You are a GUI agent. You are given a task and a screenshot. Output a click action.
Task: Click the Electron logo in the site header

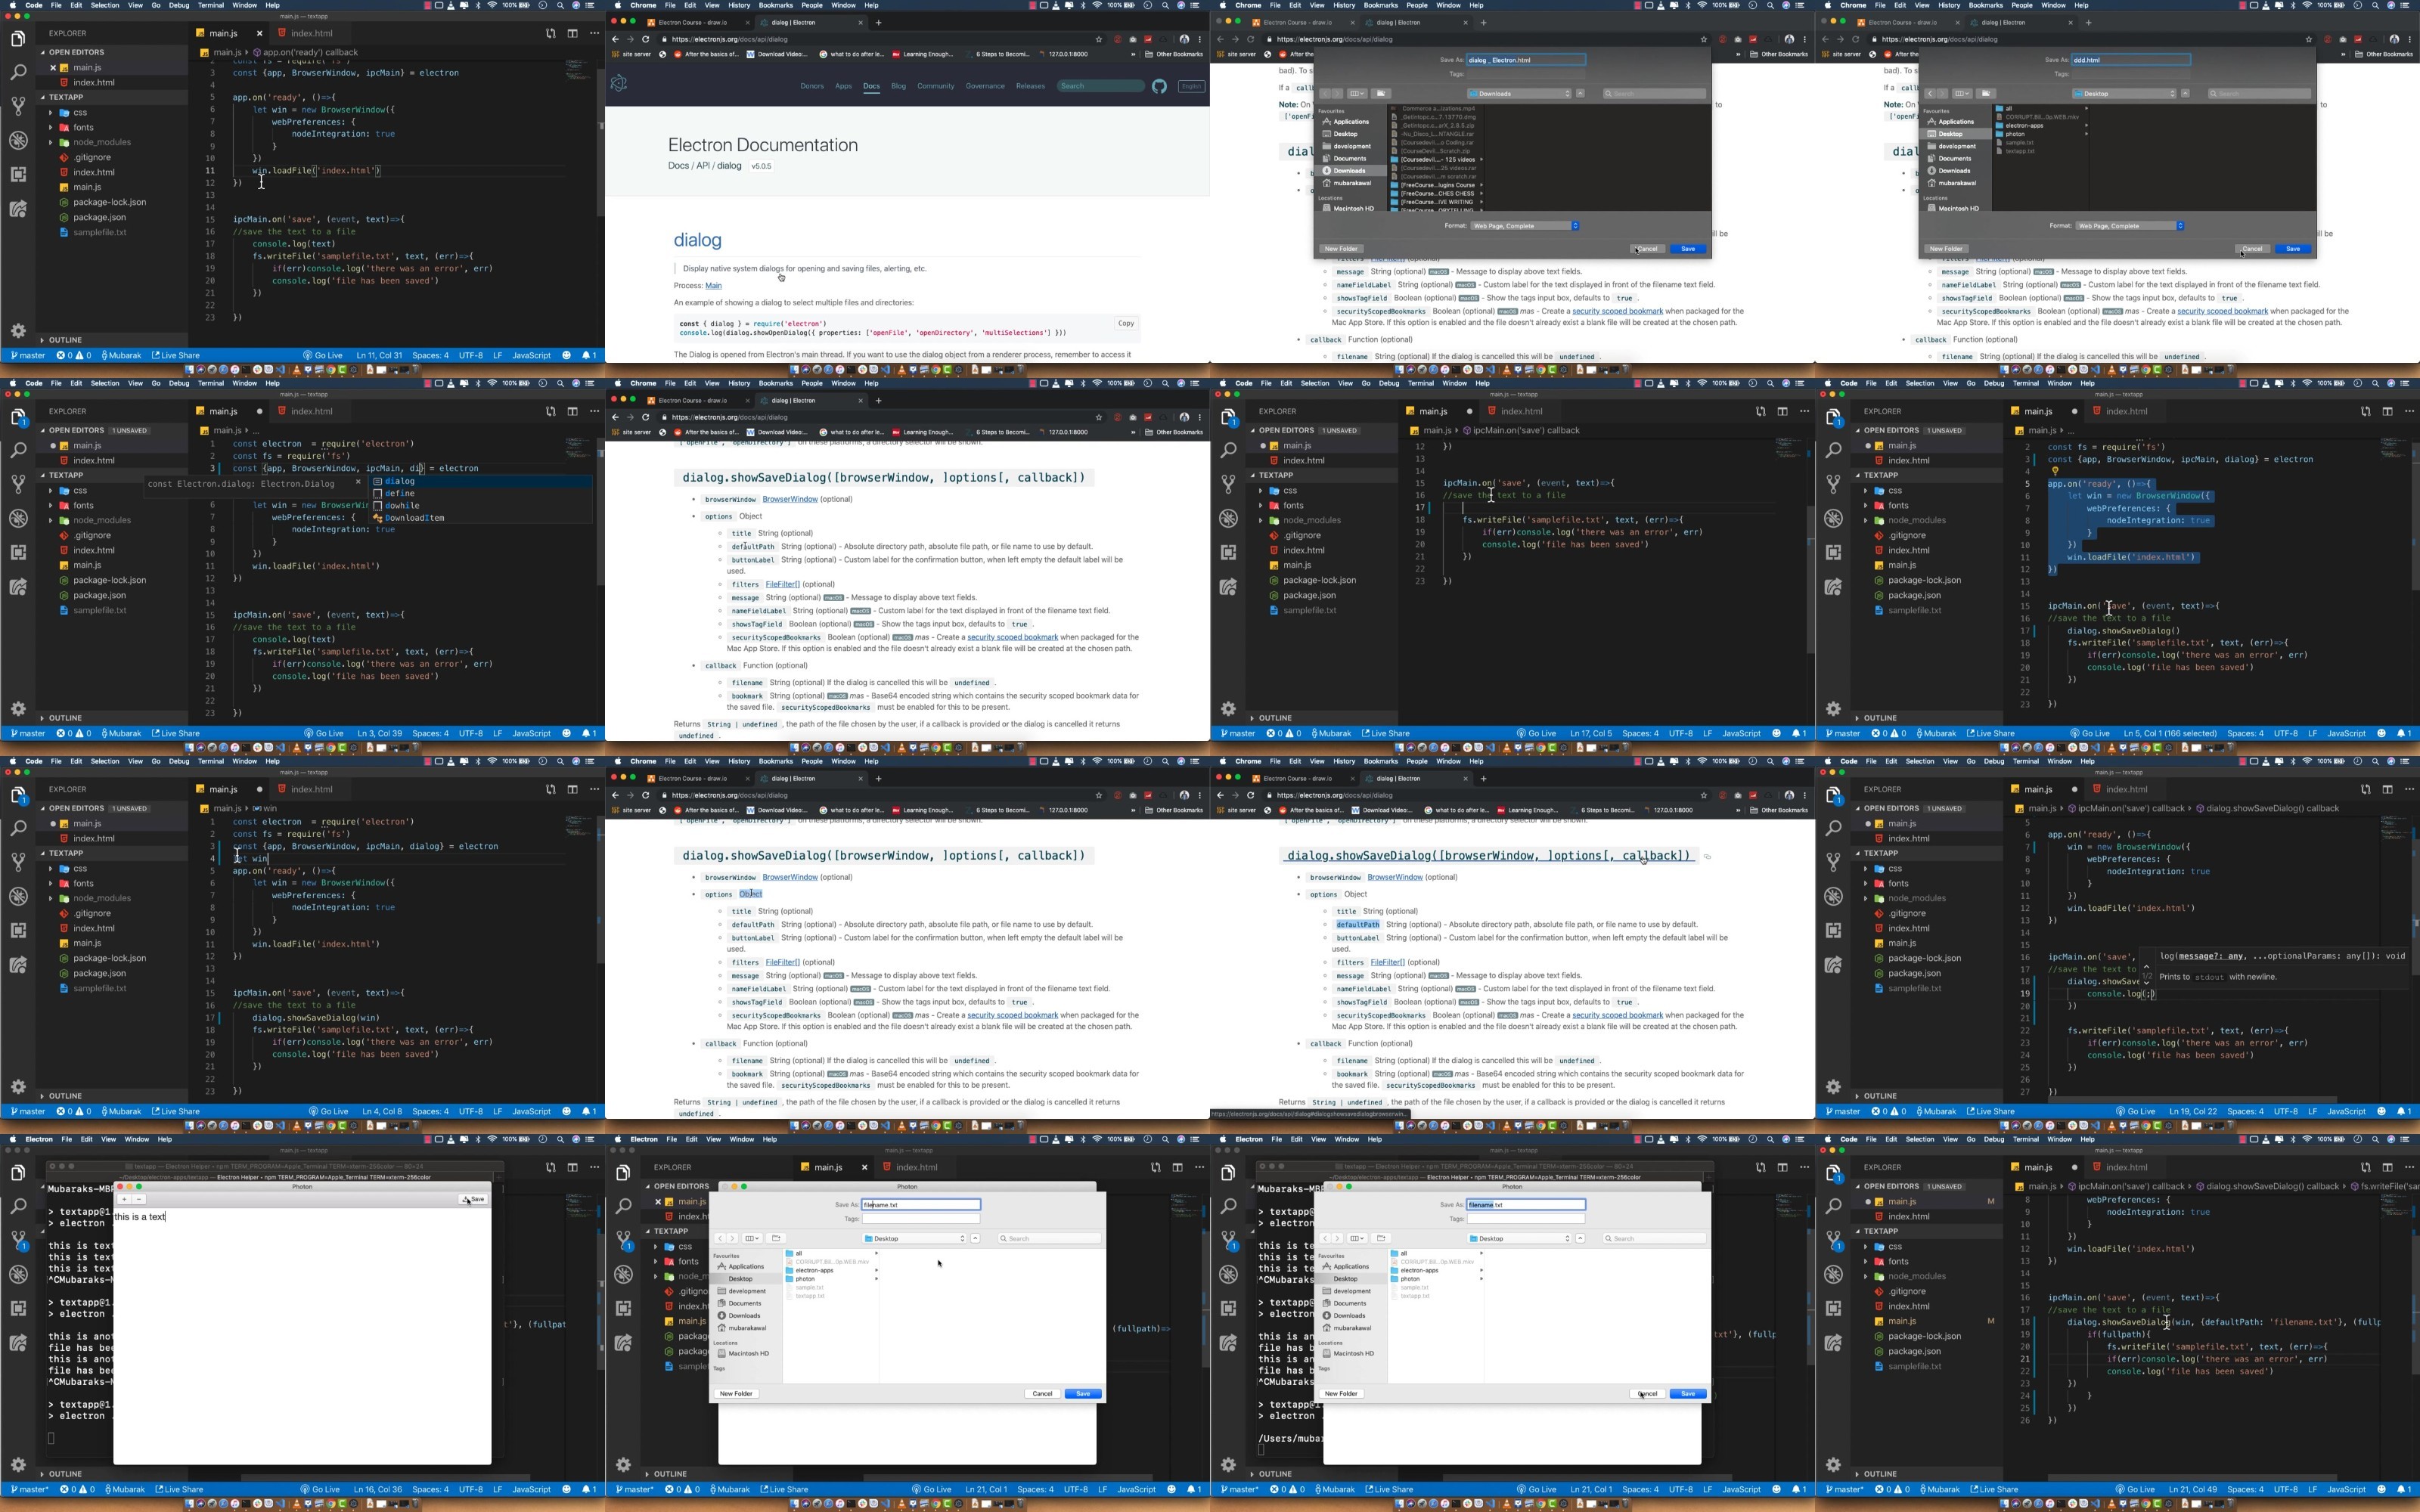(619, 84)
